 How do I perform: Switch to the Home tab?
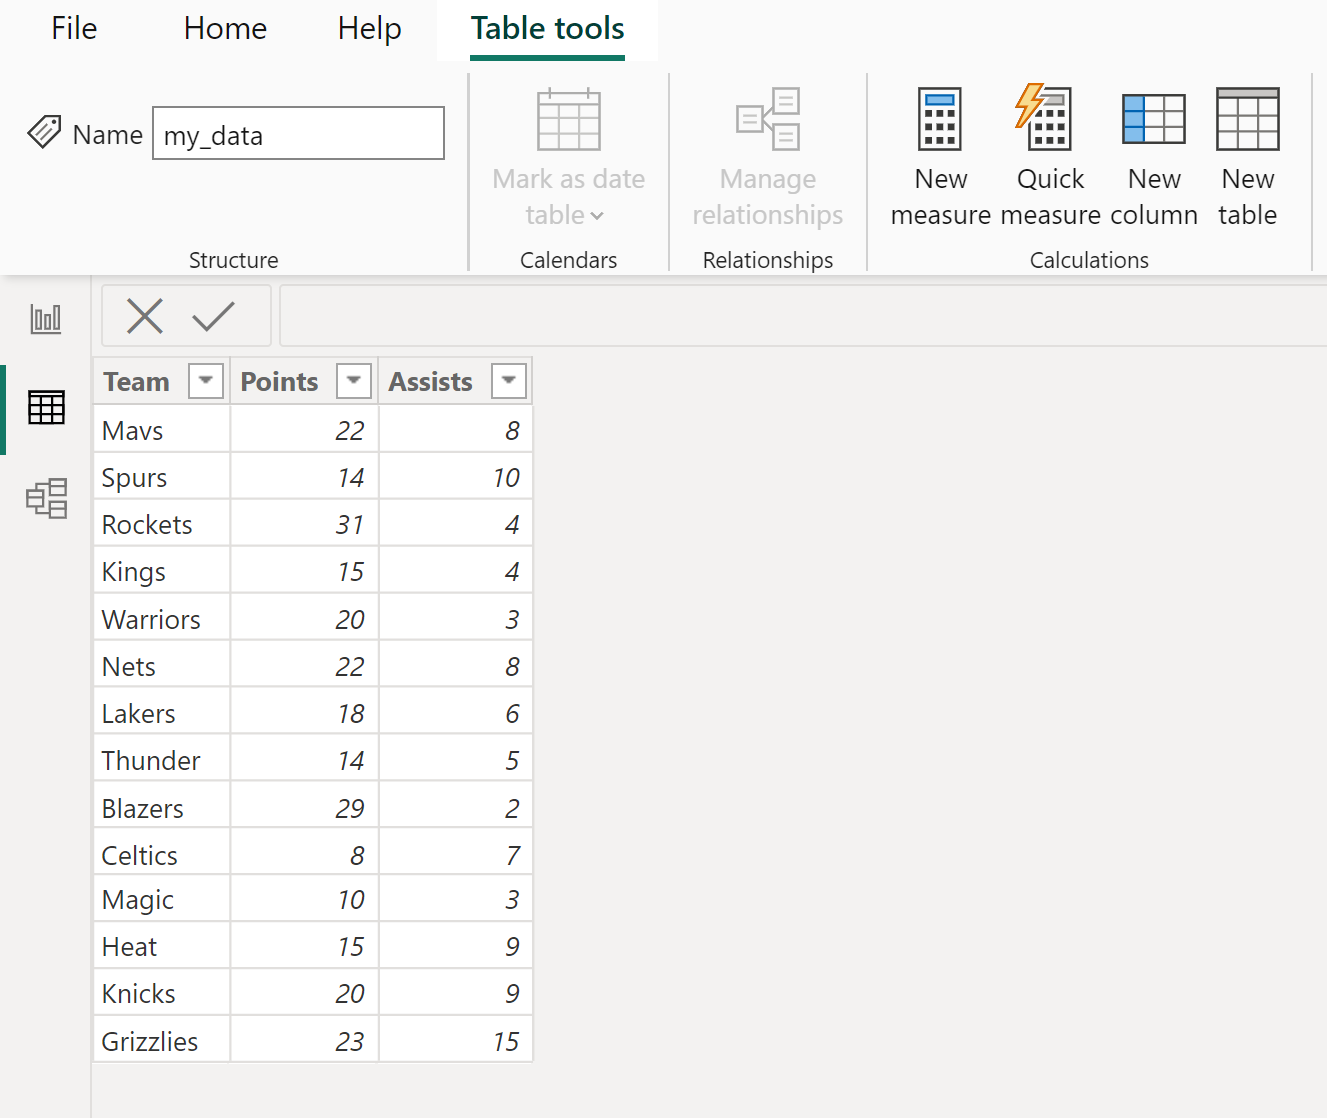tap(225, 29)
